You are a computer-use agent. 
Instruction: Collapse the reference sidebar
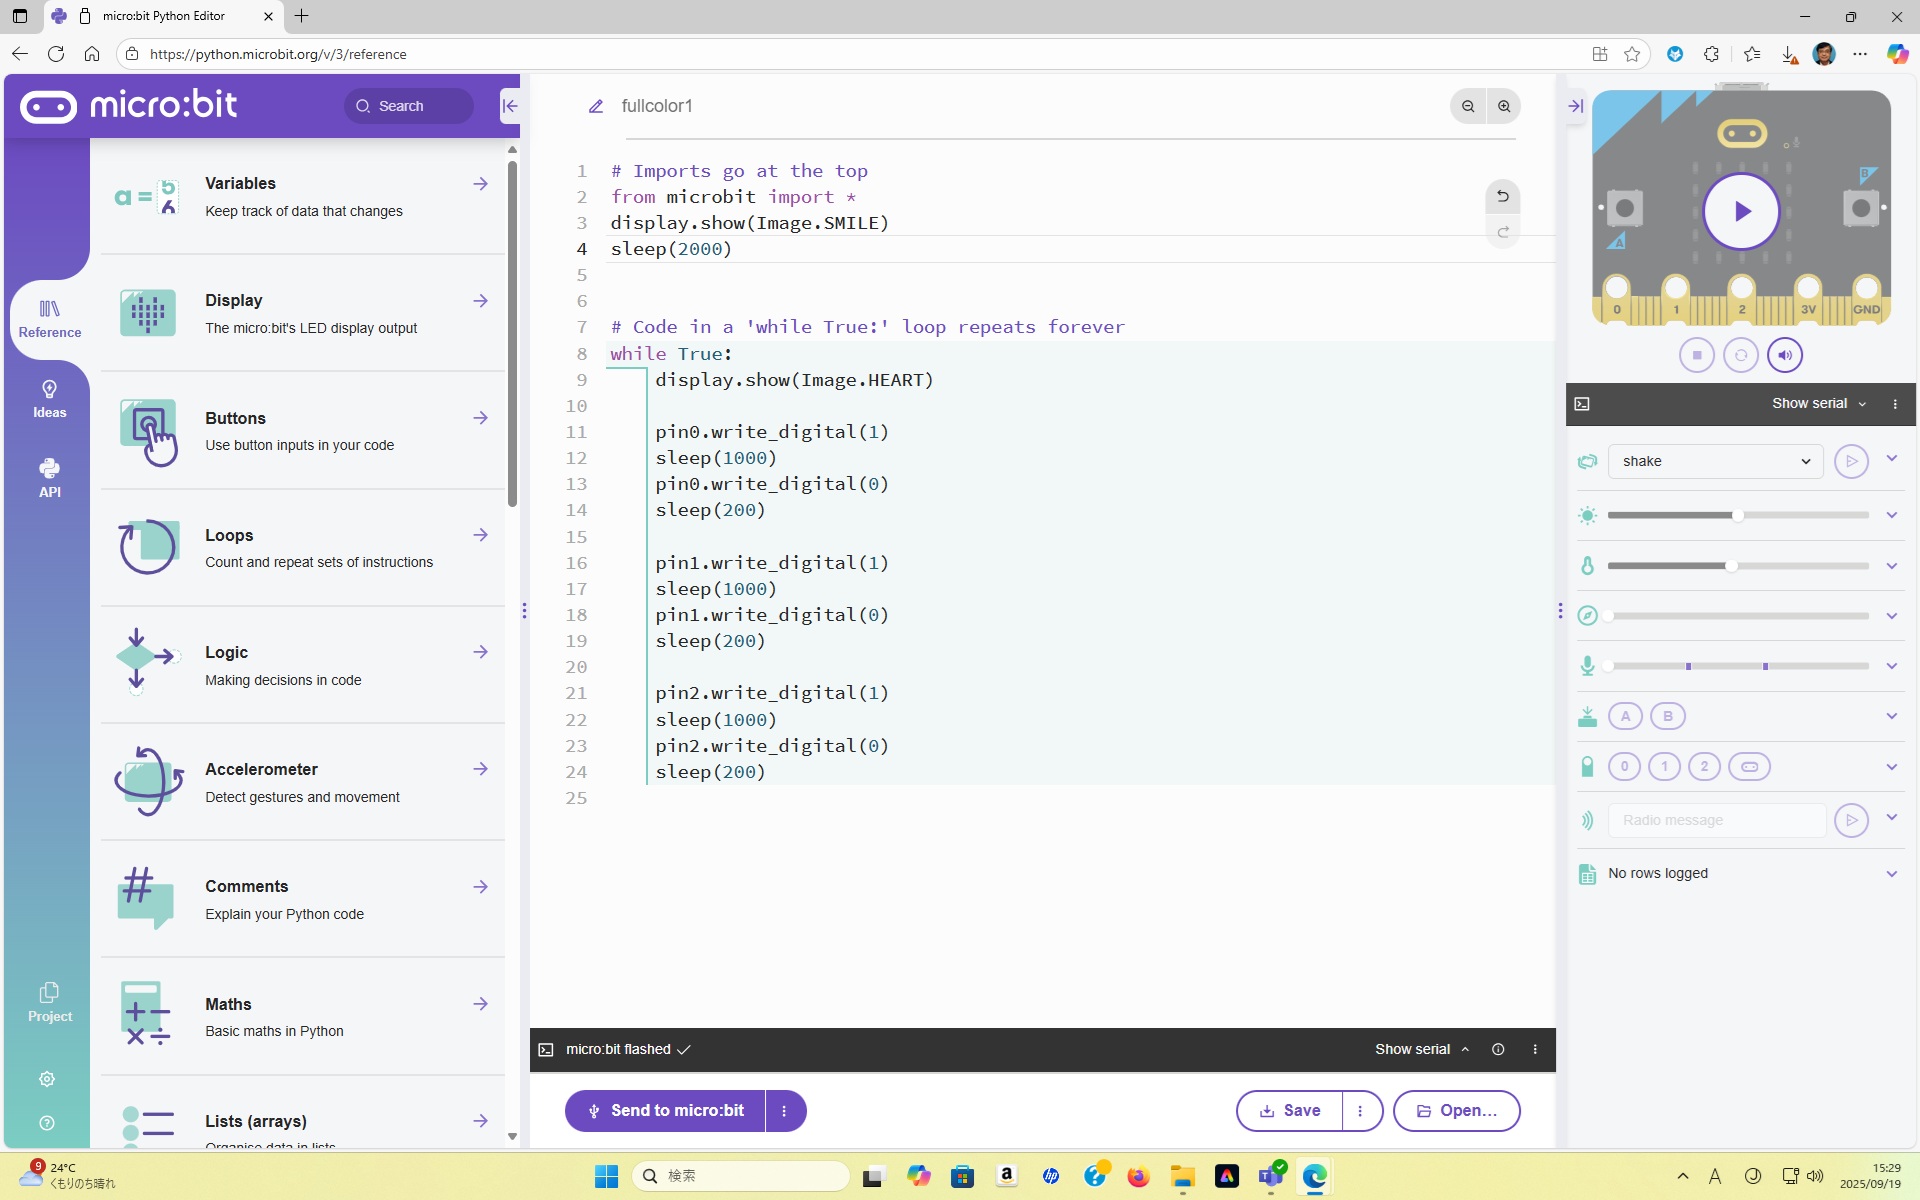coord(509,106)
